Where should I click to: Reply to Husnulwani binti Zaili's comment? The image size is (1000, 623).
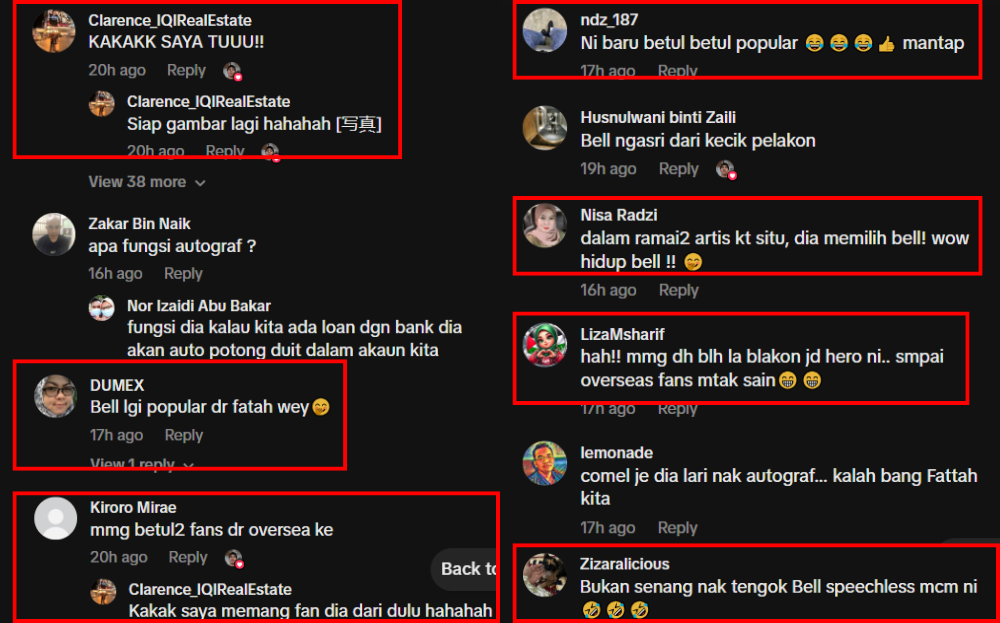click(x=679, y=169)
